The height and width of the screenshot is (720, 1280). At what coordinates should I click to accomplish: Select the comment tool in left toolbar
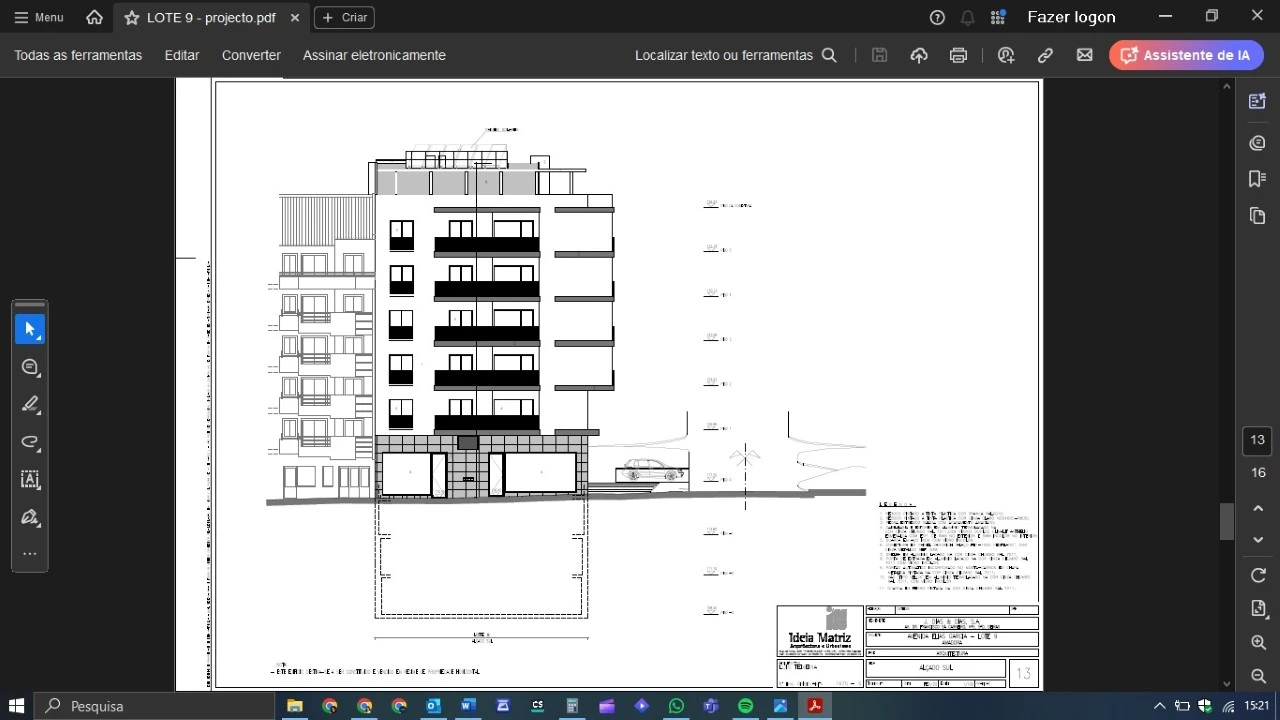(x=30, y=367)
